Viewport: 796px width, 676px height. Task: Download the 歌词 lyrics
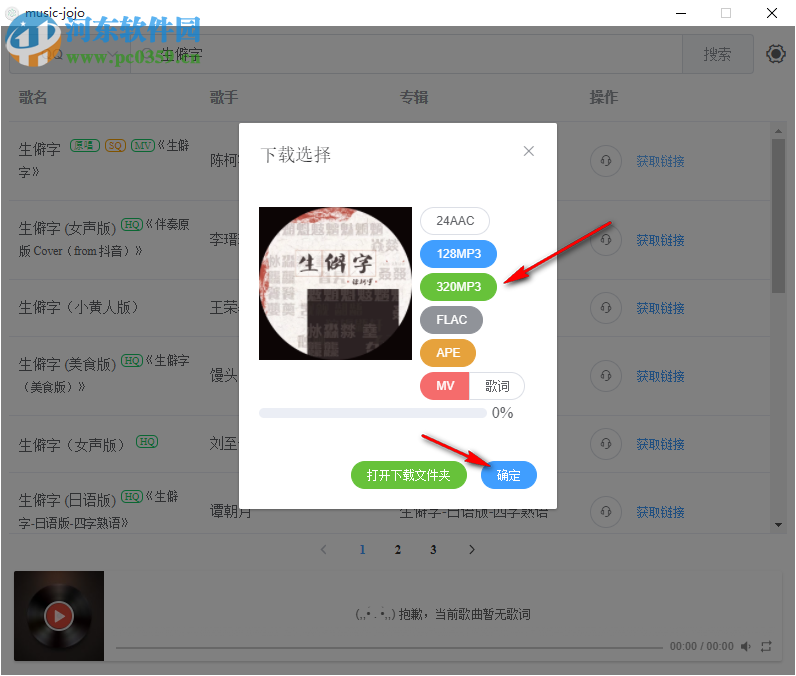coord(497,386)
